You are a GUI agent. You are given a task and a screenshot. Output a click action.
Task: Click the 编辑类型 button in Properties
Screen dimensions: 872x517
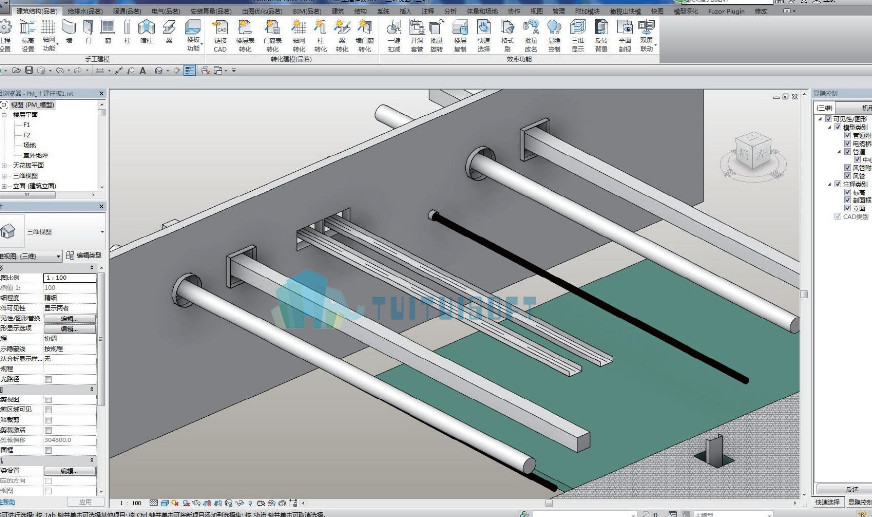pos(83,256)
